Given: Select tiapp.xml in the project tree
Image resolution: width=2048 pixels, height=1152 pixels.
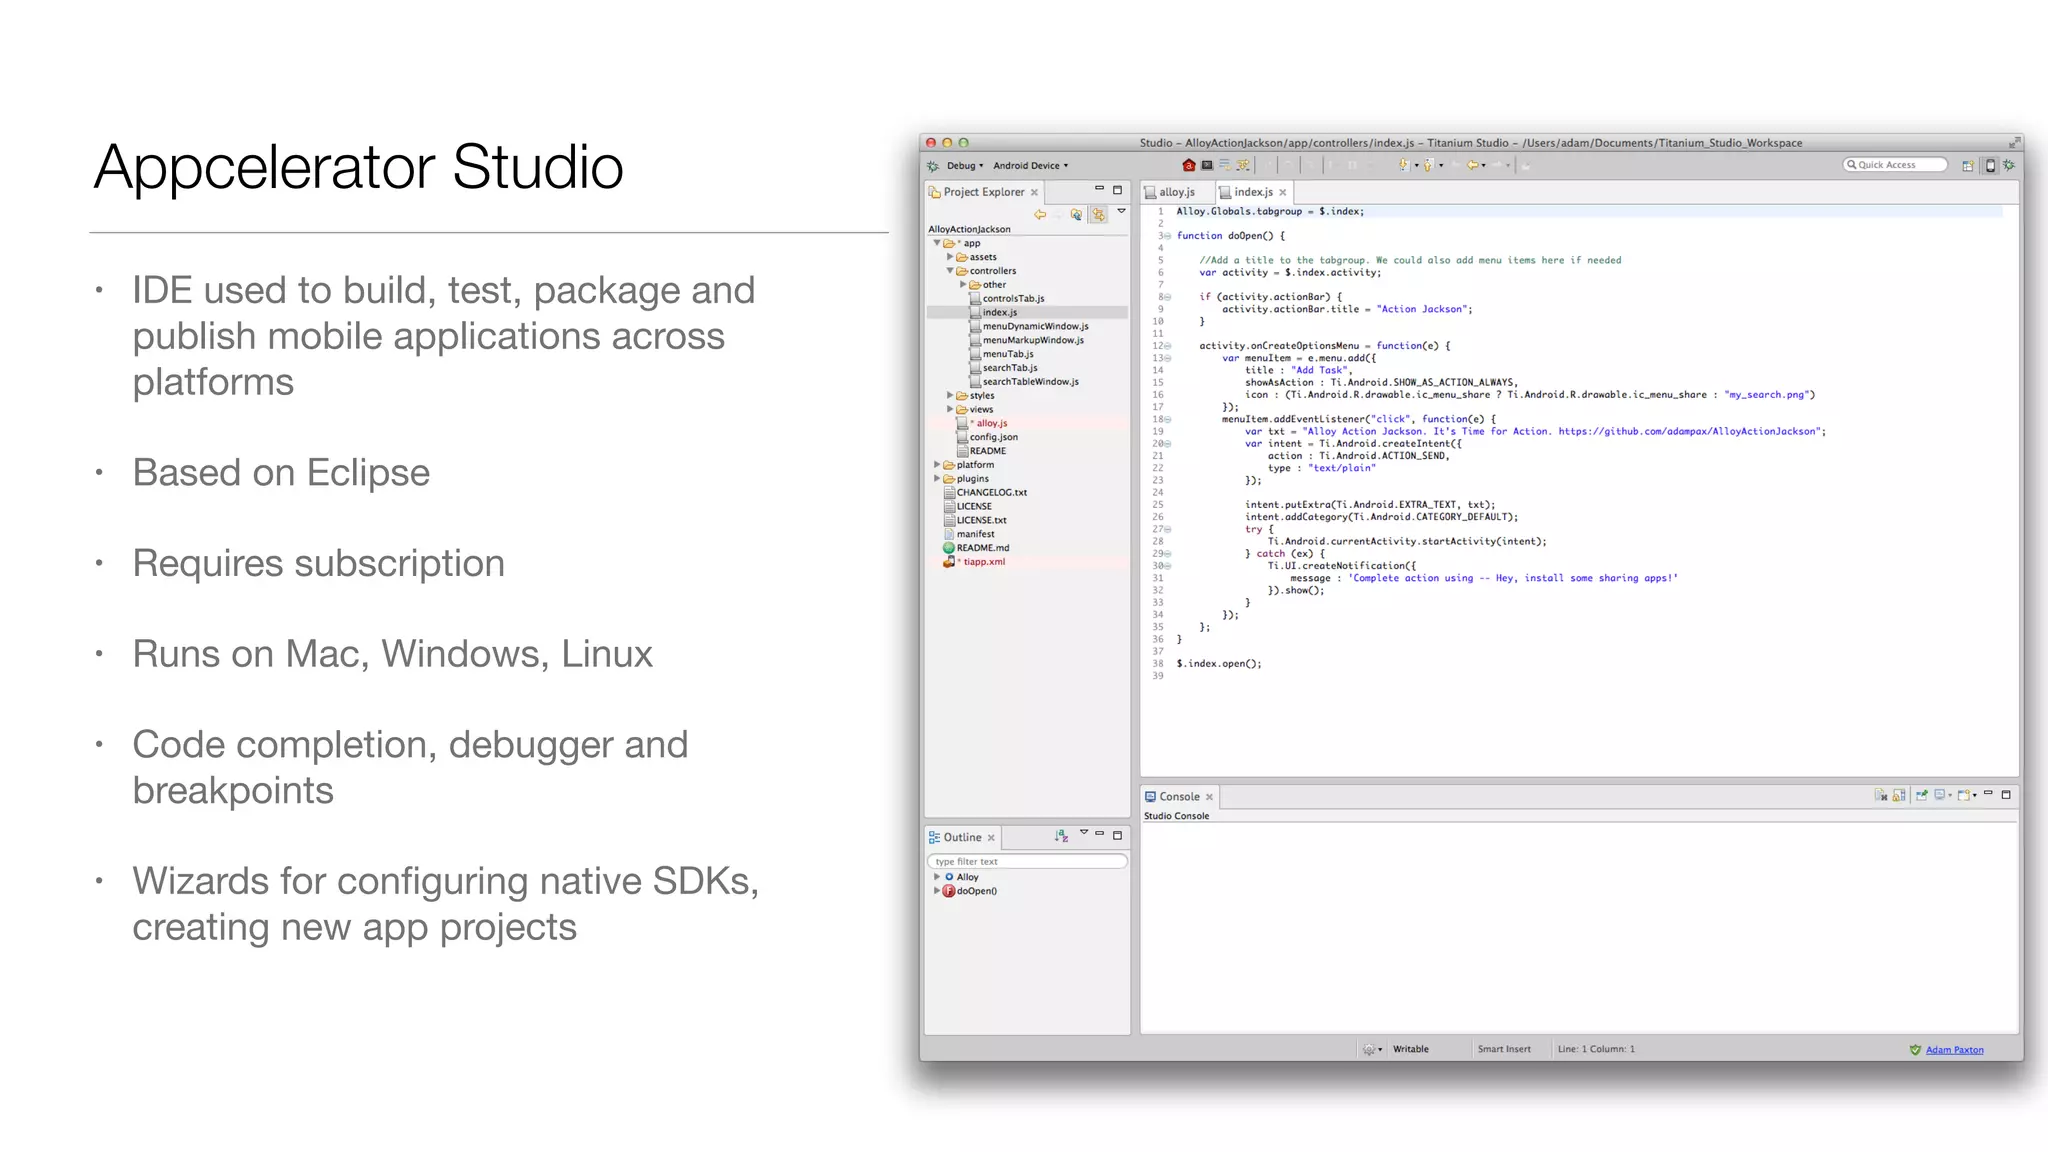Looking at the screenshot, I should pyautogui.click(x=984, y=562).
